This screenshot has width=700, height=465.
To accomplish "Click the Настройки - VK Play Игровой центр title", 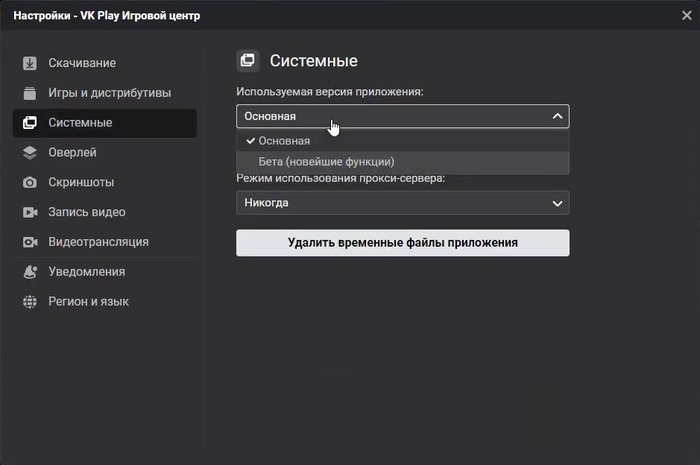I will pos(107,16).
